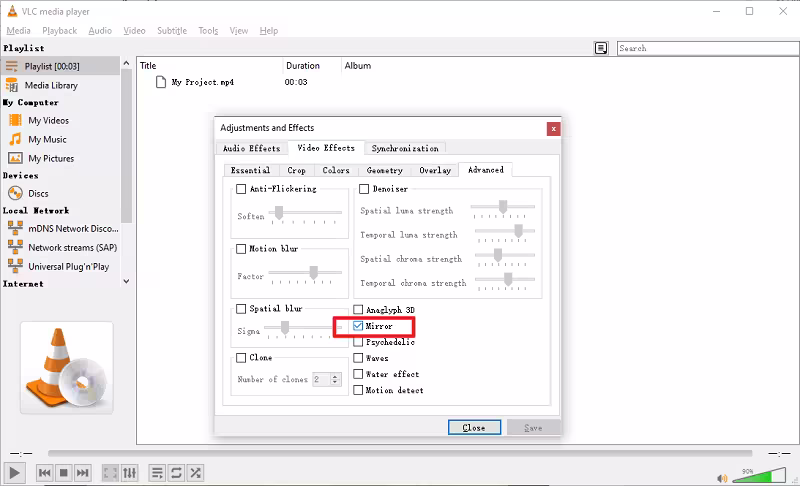Open the Overlay sub-tab

(x=435, y=170)
